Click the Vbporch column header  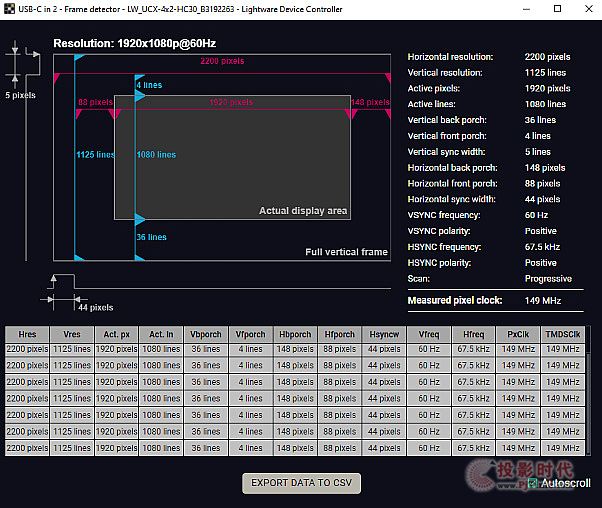(x=206, y=334)
